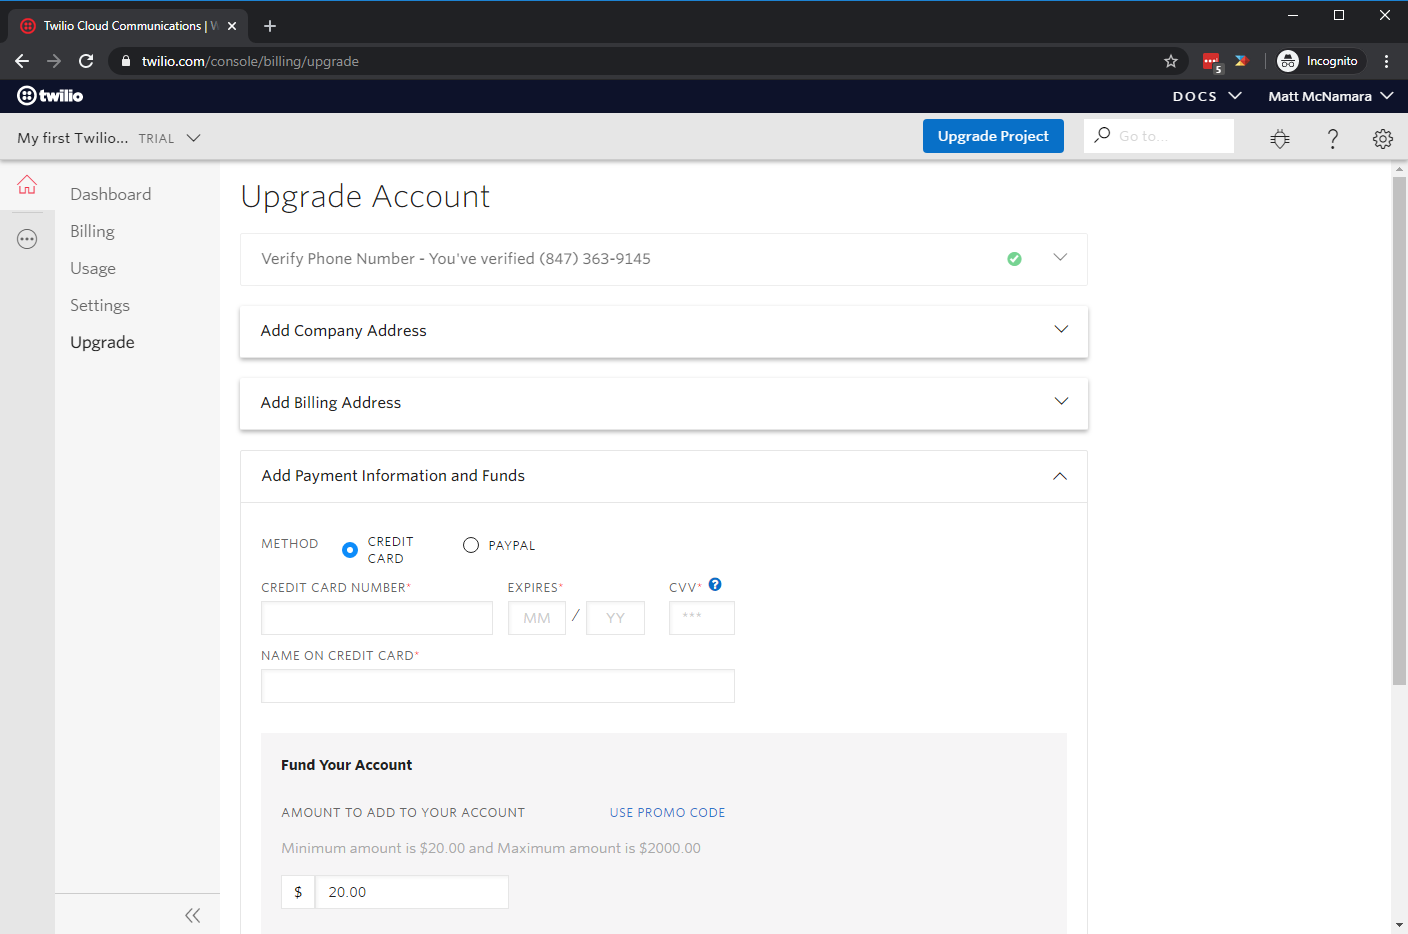Open the DOCS dropdown menu
The height and width of the screenshot is (934, 1408).
pyautogui.click(x=1207, y=96)
